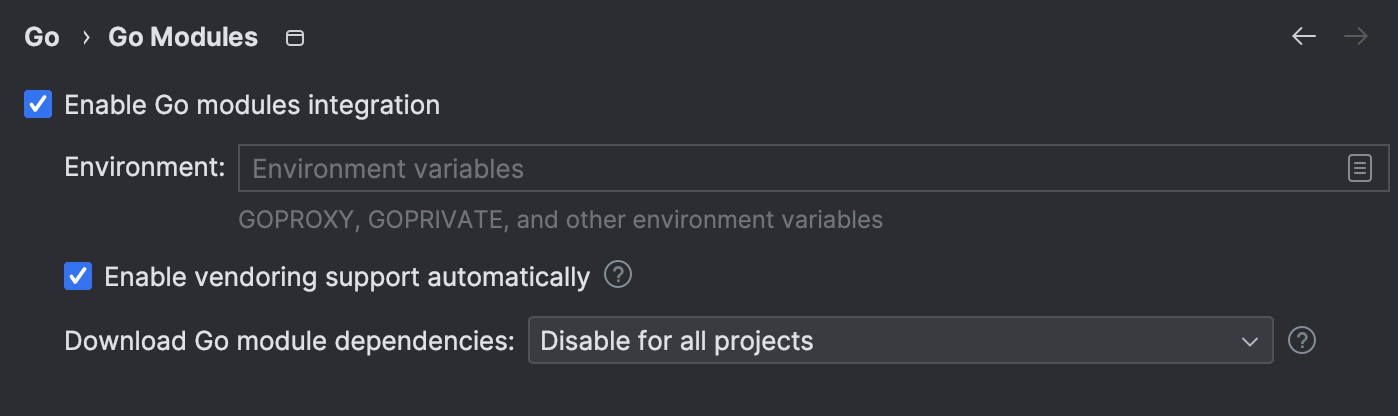The height and width of the screenshot is (416, 1398).
Task: Click the Environment field label
Action: click(x=145, y=167)
